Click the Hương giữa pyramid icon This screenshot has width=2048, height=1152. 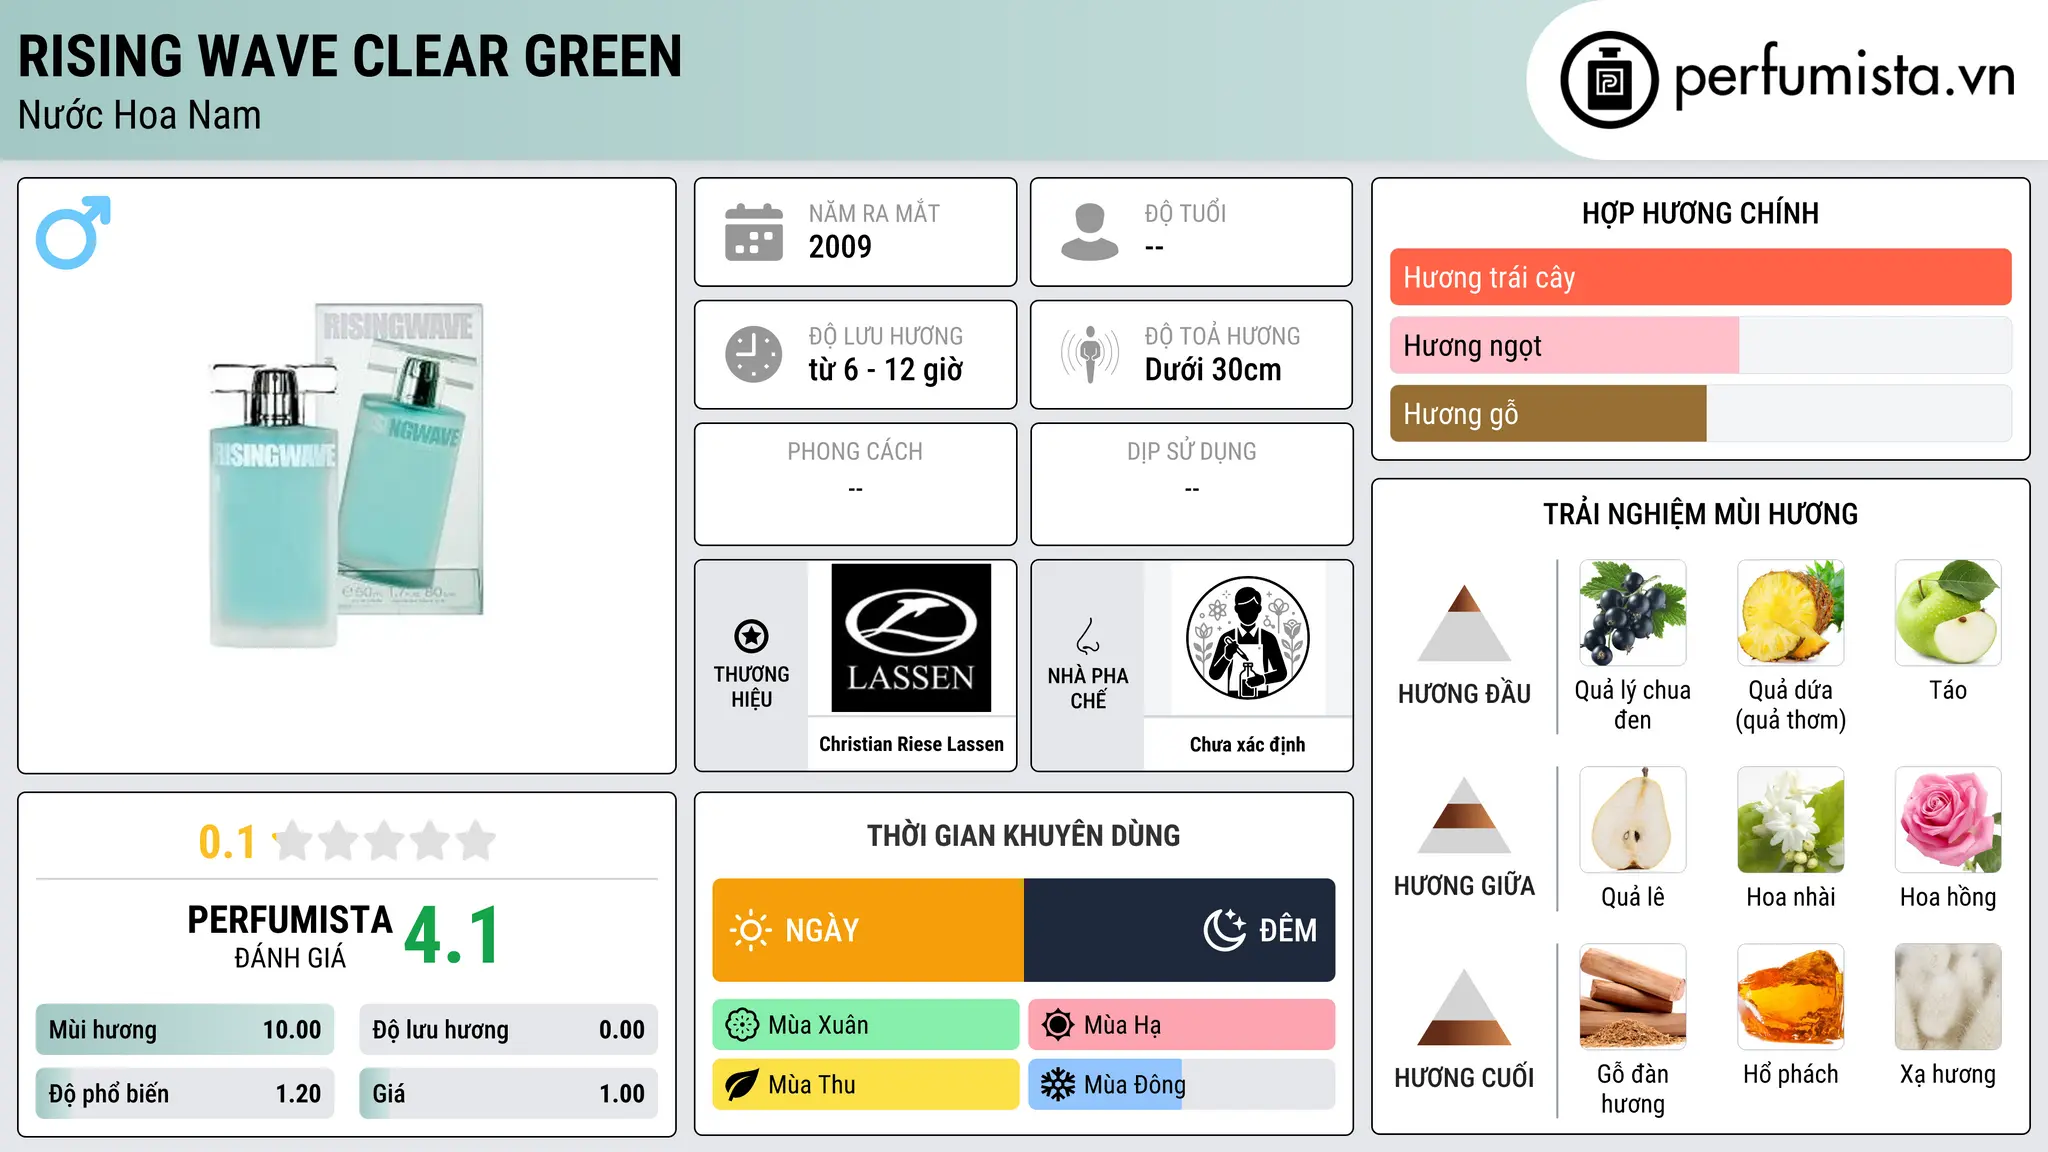(1464, 815)
